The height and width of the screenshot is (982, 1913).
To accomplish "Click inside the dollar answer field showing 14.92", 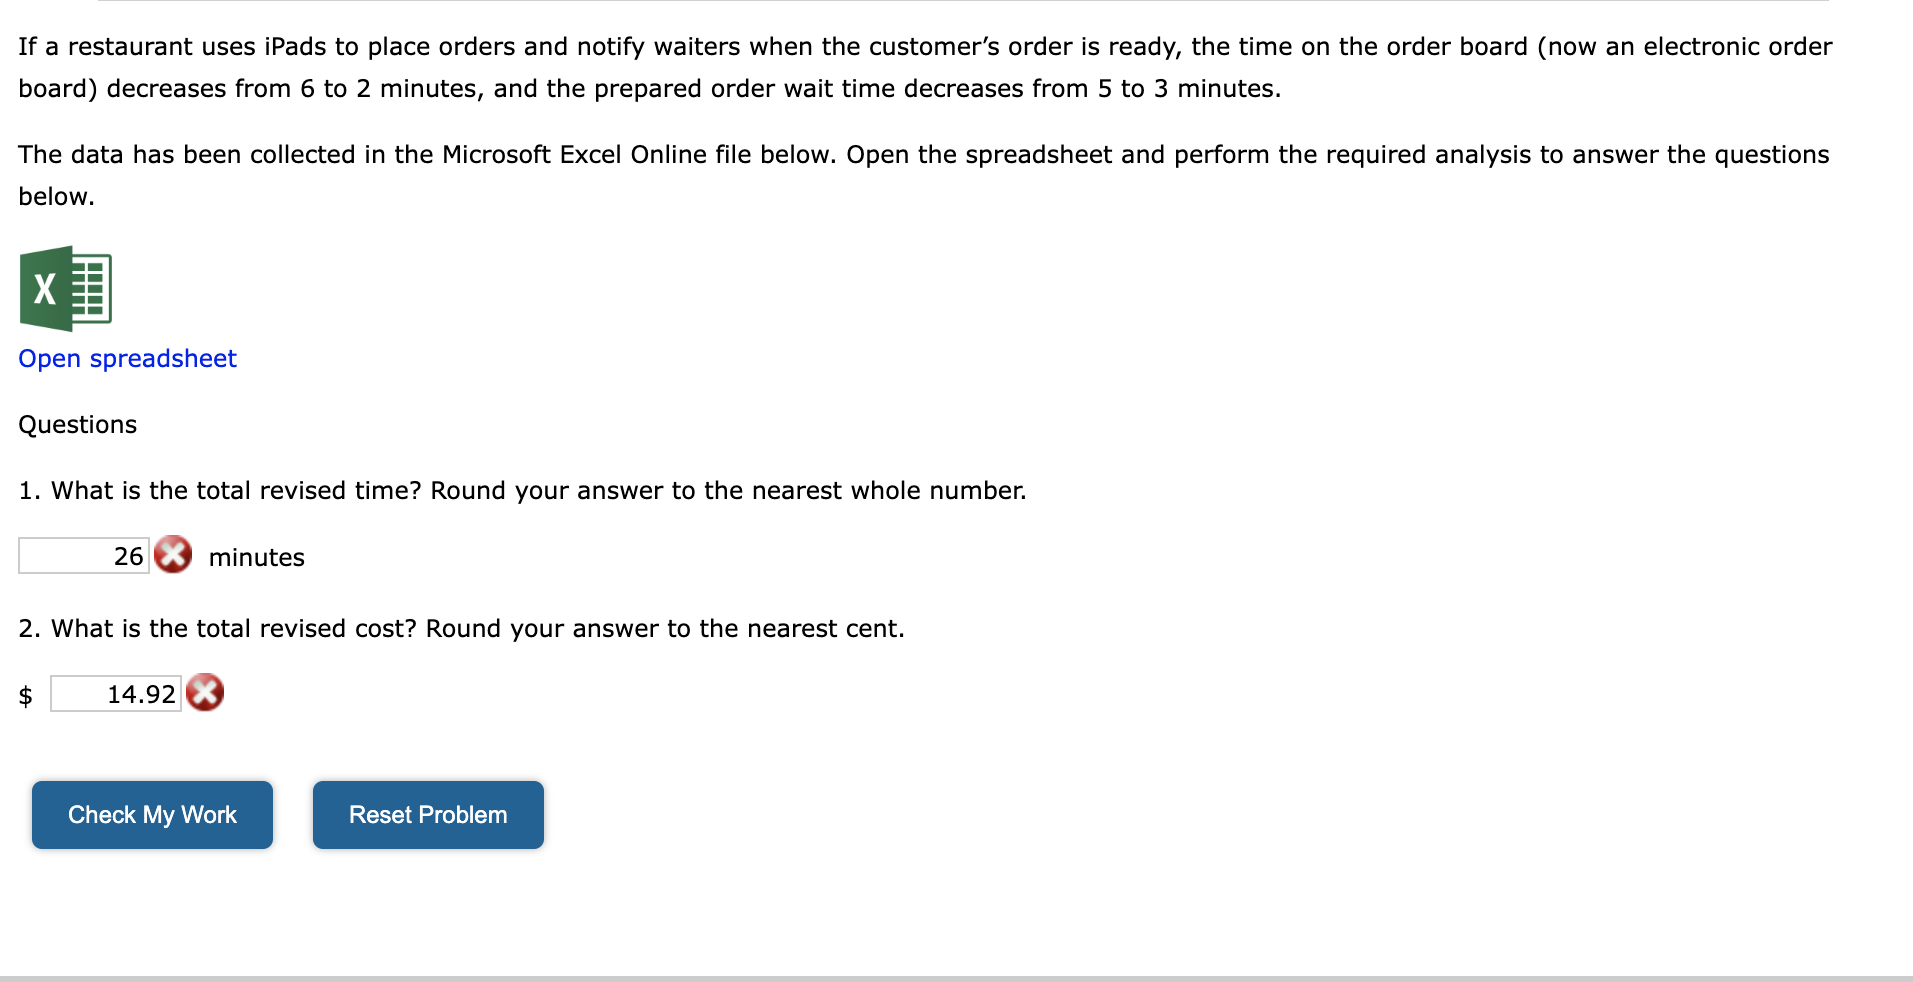I will 115,693.
